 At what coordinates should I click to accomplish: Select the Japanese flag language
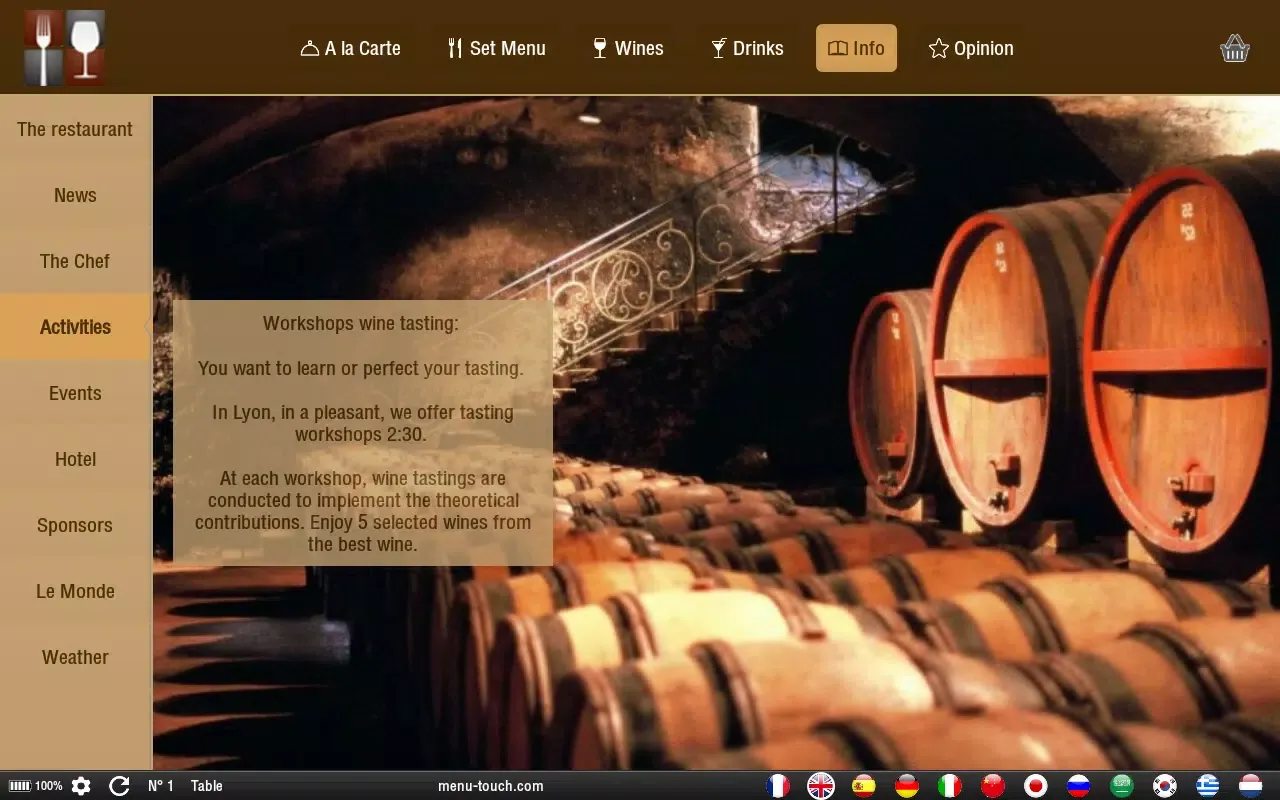pyautogui.click(x=1036, y=786)
